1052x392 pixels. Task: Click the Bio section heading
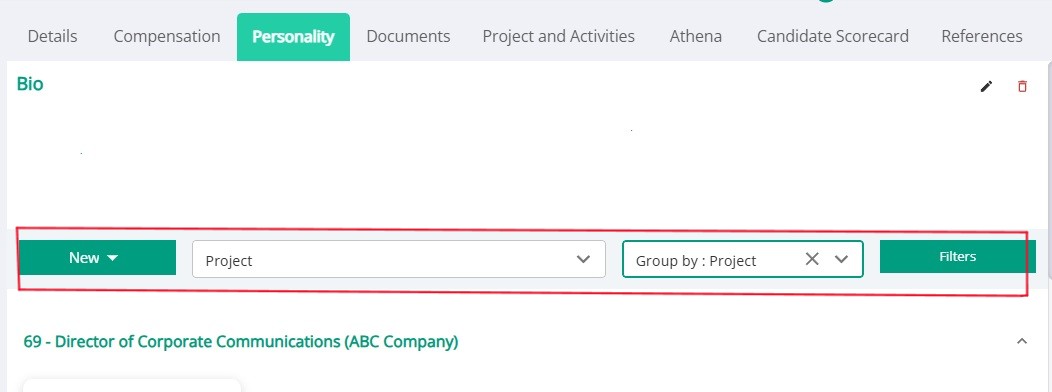tap(30, 84)
